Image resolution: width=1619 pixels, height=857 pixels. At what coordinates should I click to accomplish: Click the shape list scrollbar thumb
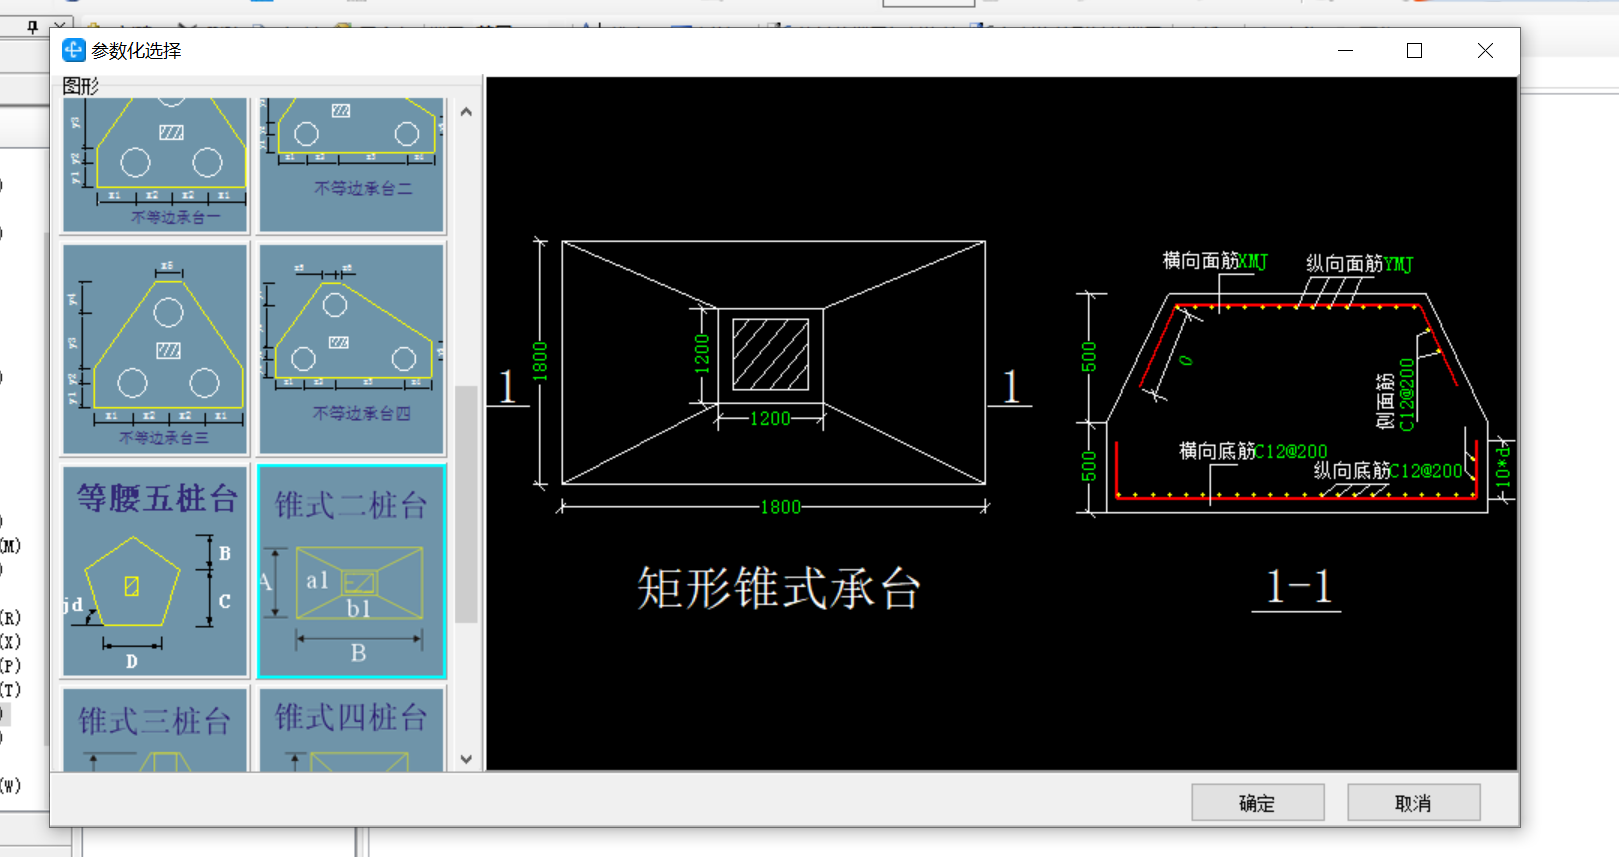pos(466,504)
